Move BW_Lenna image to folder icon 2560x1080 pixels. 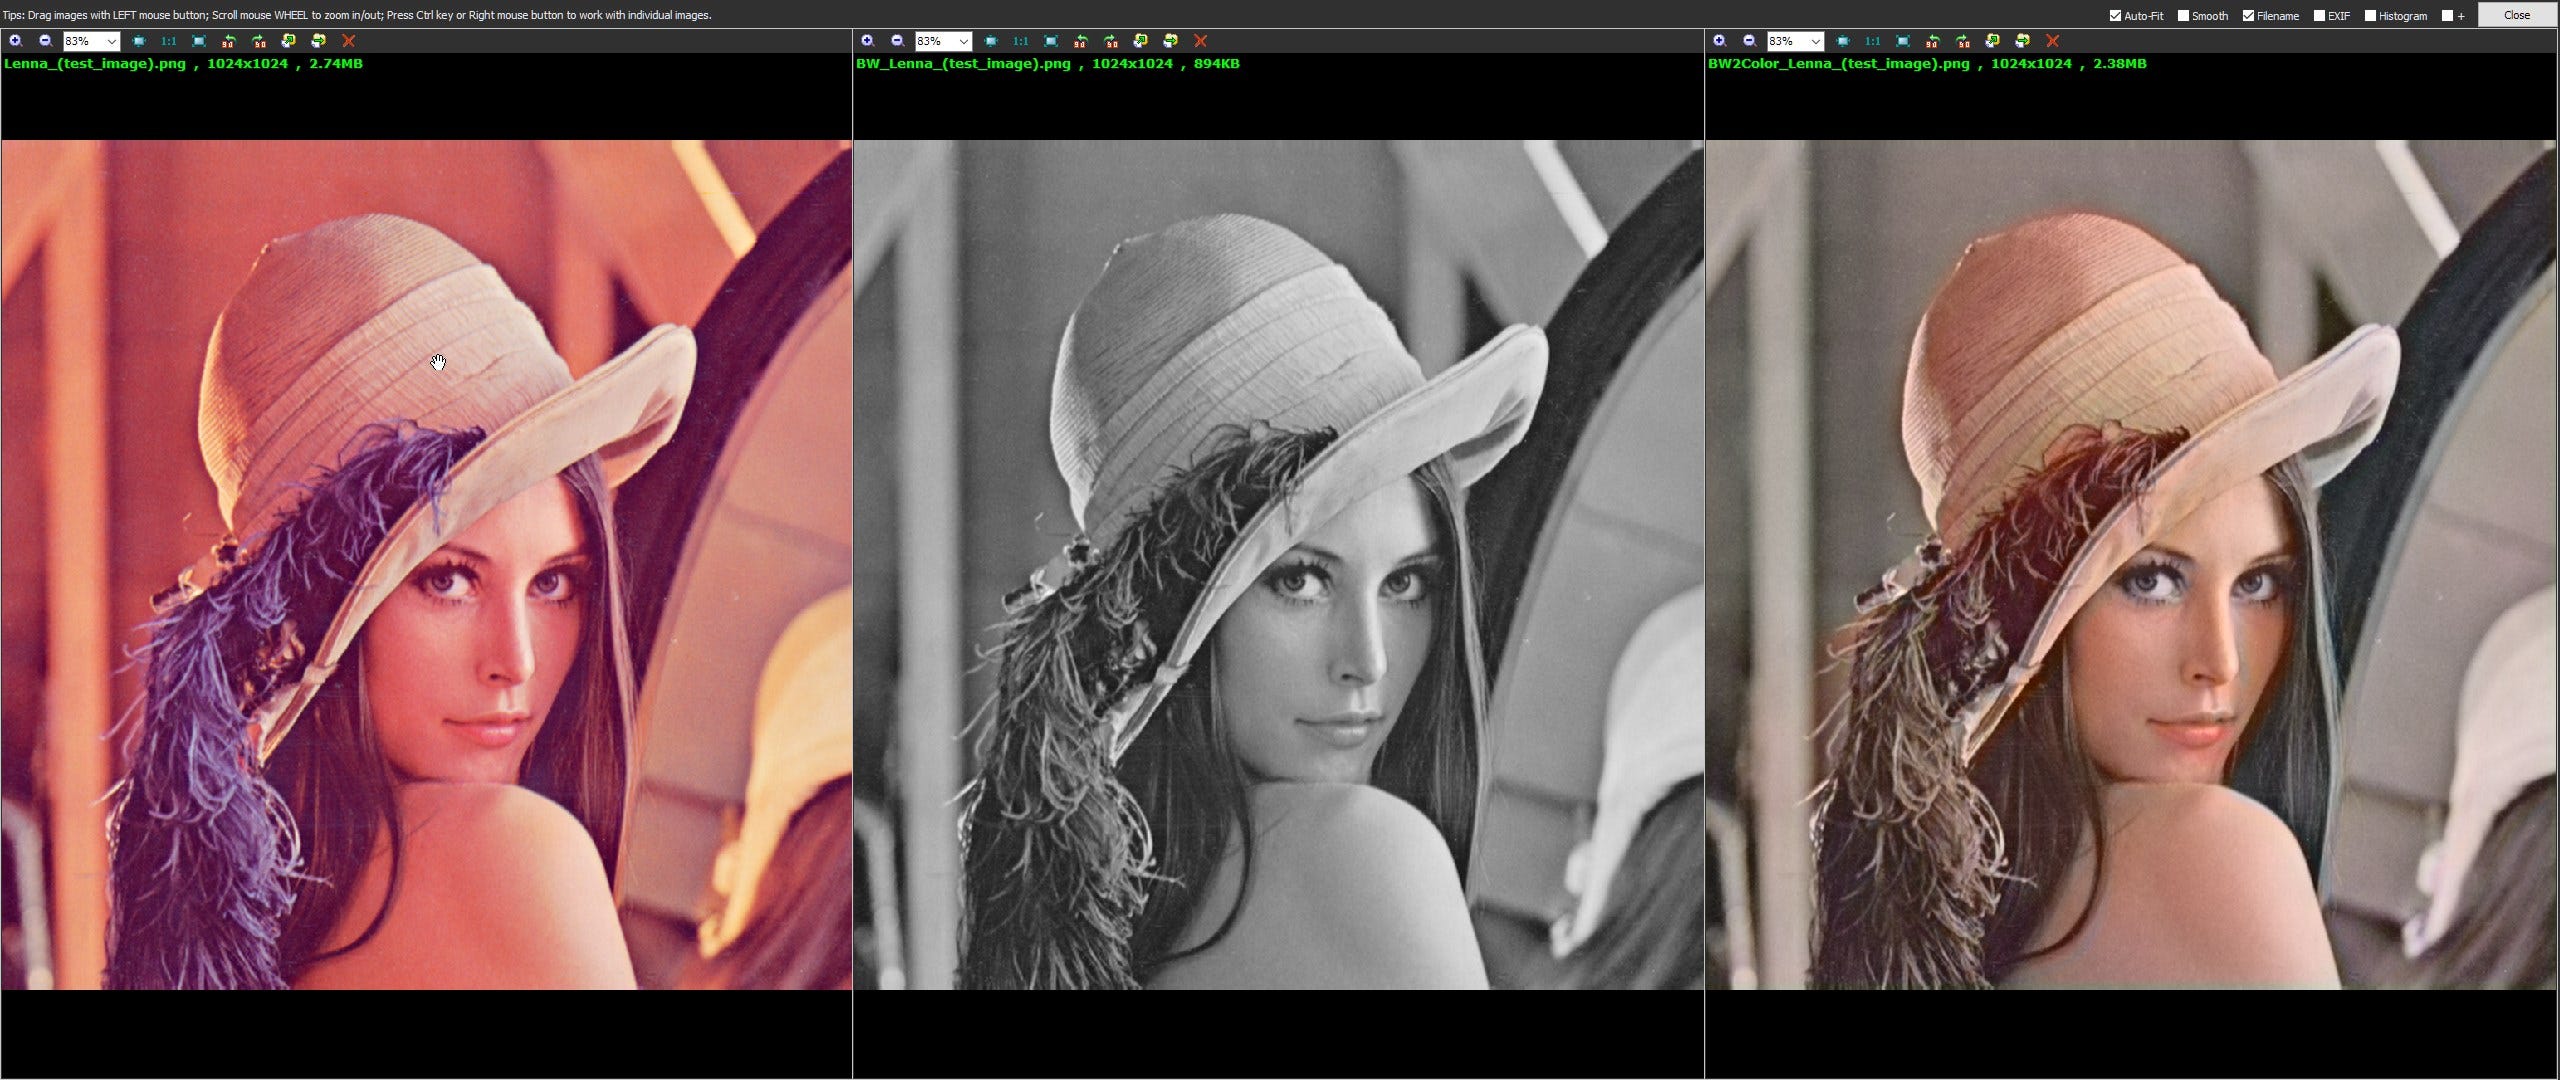click(1170, 41)
